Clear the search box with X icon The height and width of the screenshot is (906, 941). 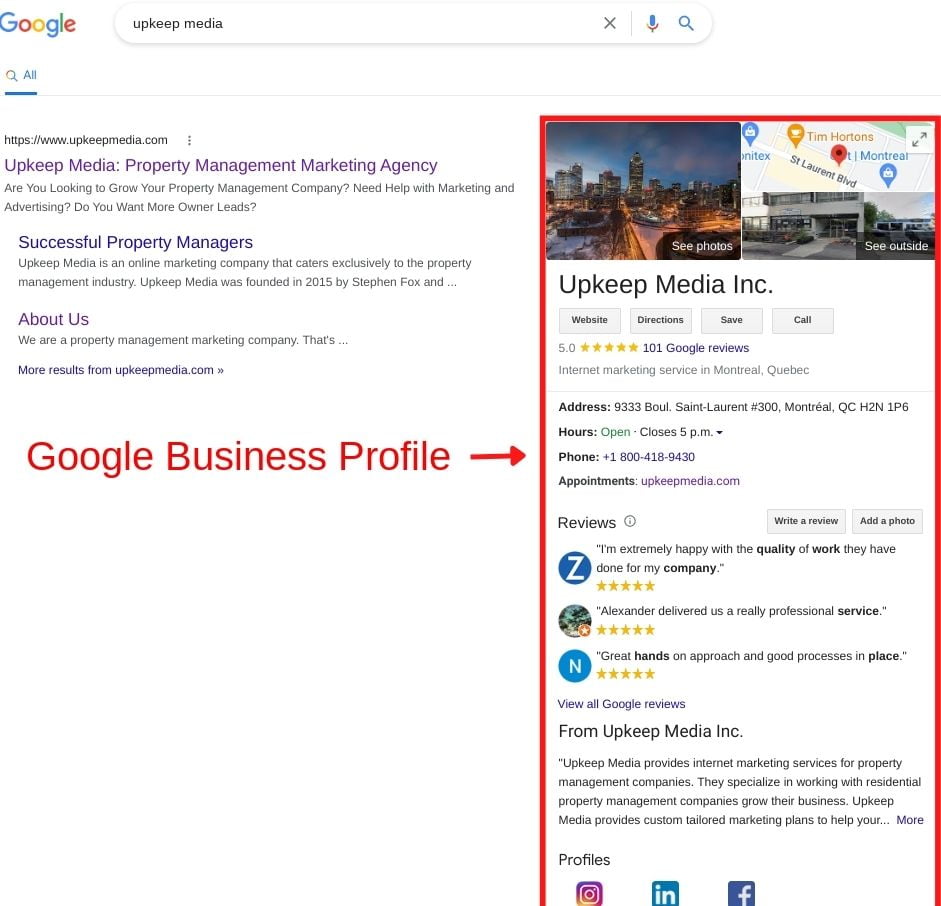coord(609,23)
